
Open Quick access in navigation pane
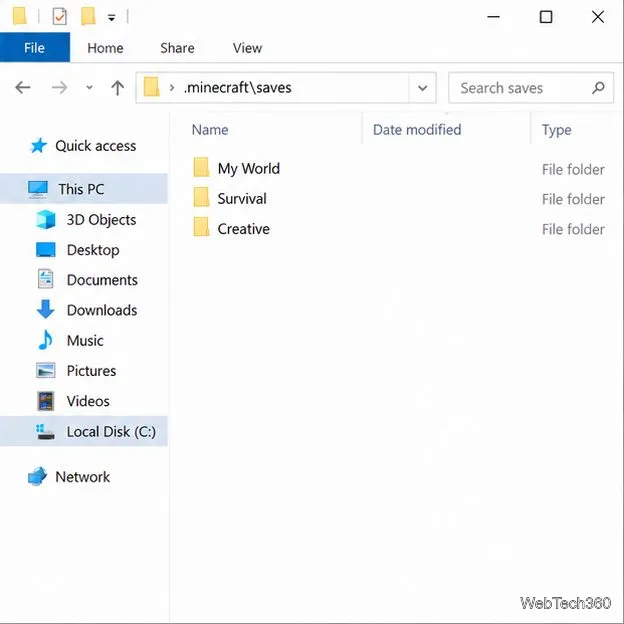point(96,146)
